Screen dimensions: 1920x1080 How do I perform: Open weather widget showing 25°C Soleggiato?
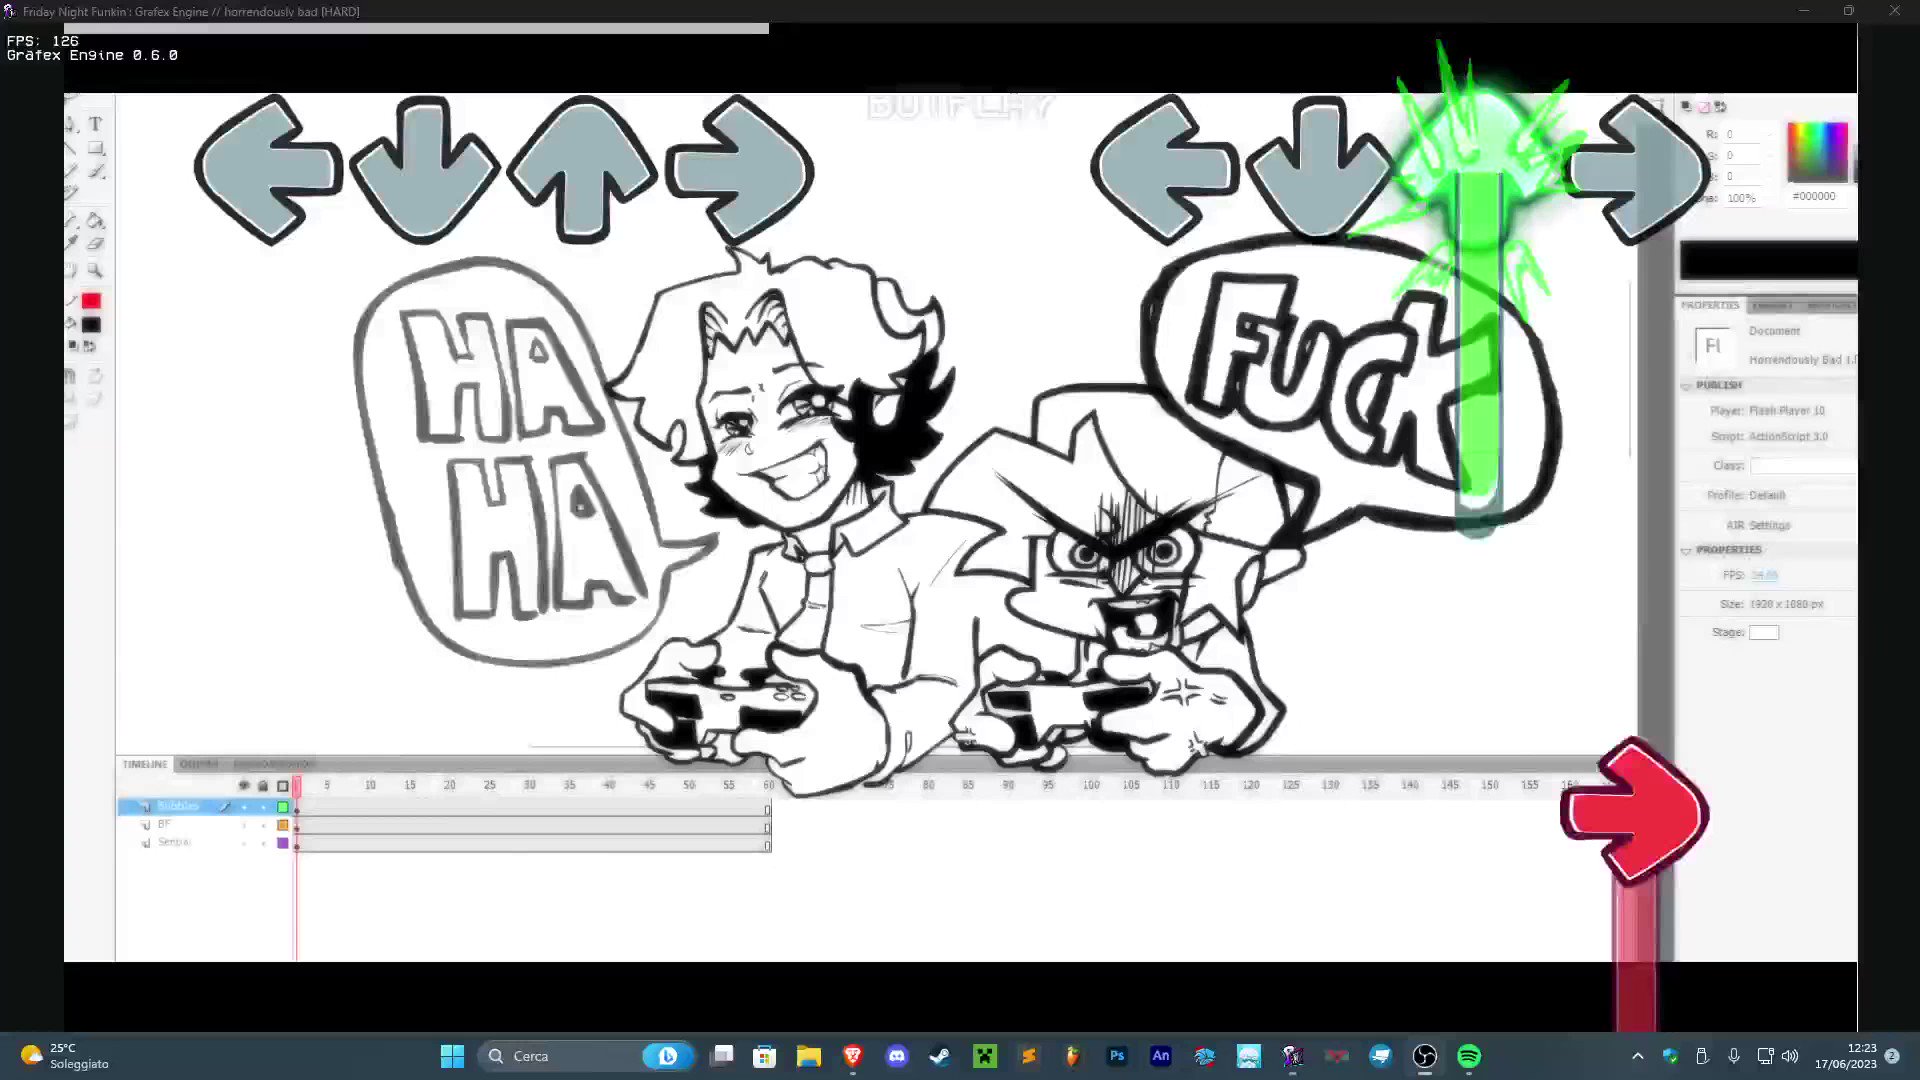tap(66, 1056)
